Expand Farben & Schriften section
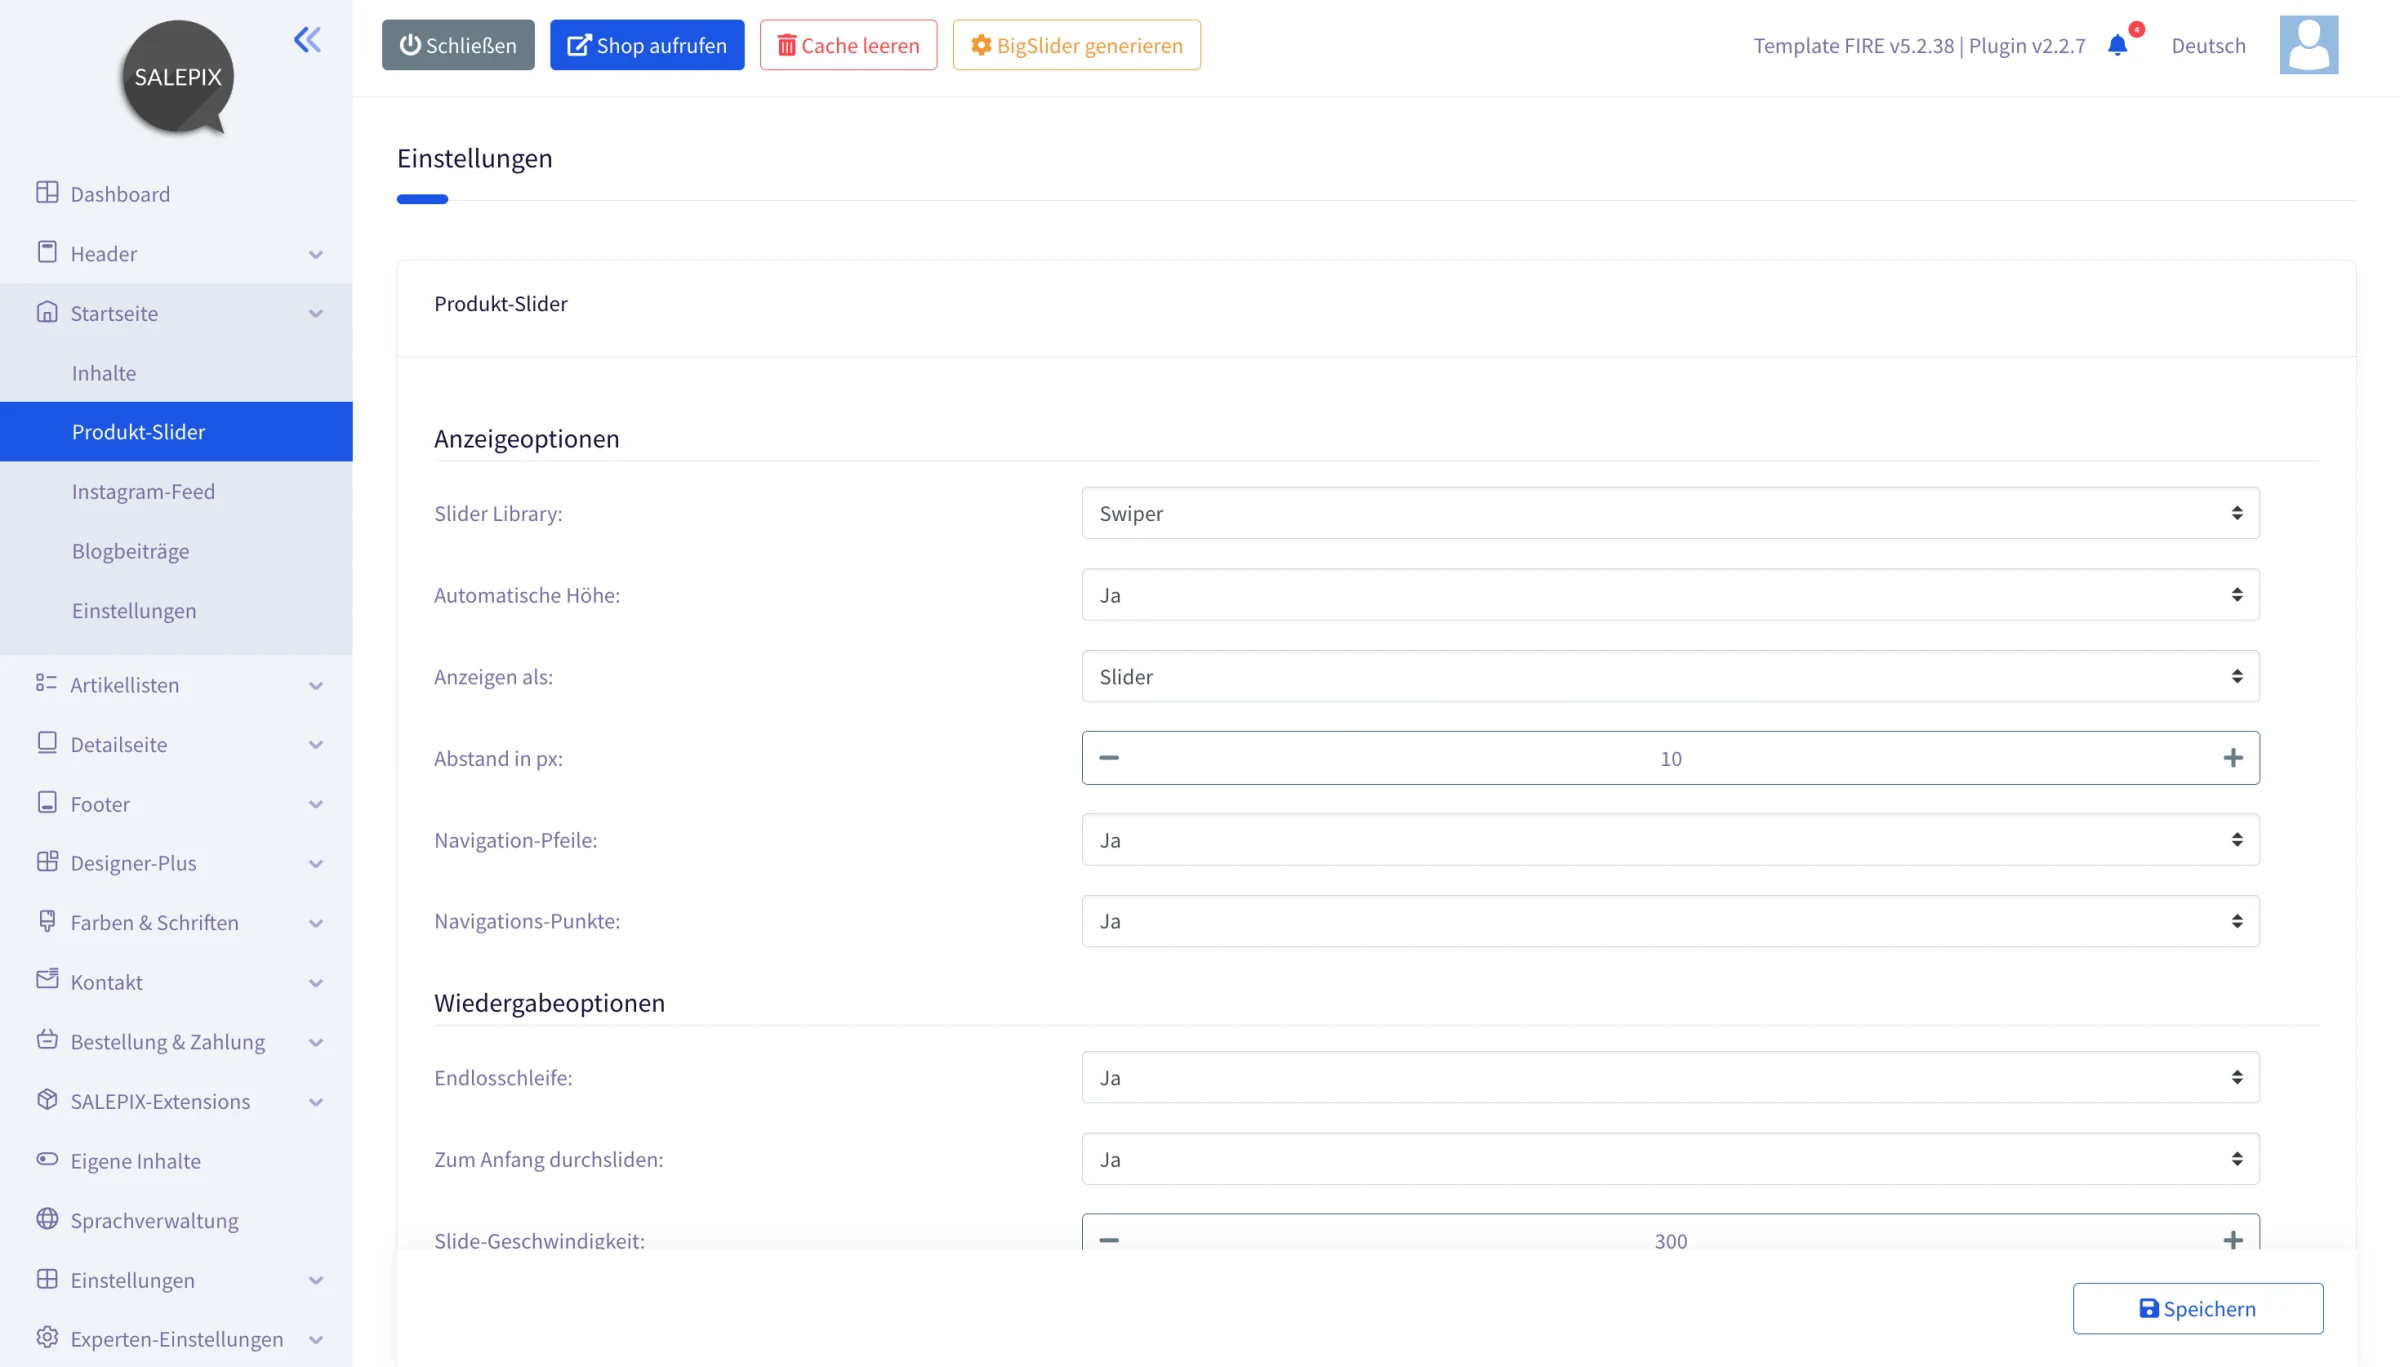Image resolution: width=2400 pixels, height=1367 pixels. click(176, 923)
